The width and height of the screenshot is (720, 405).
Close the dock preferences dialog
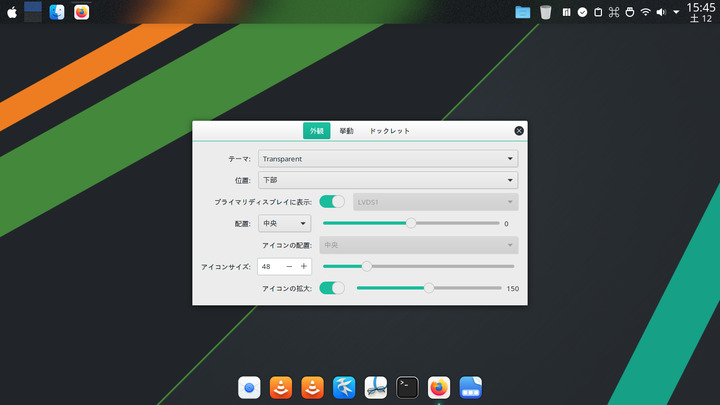[519, 131]
